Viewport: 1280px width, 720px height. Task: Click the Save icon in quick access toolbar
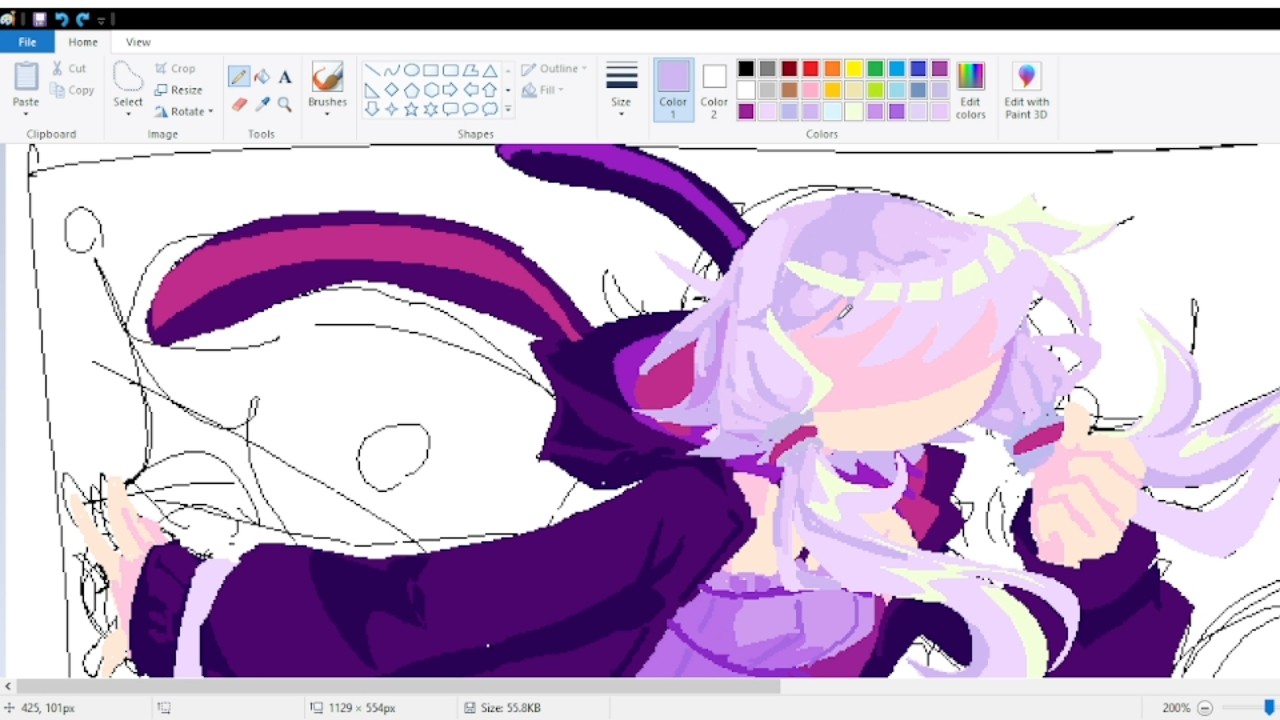point(39,19)
